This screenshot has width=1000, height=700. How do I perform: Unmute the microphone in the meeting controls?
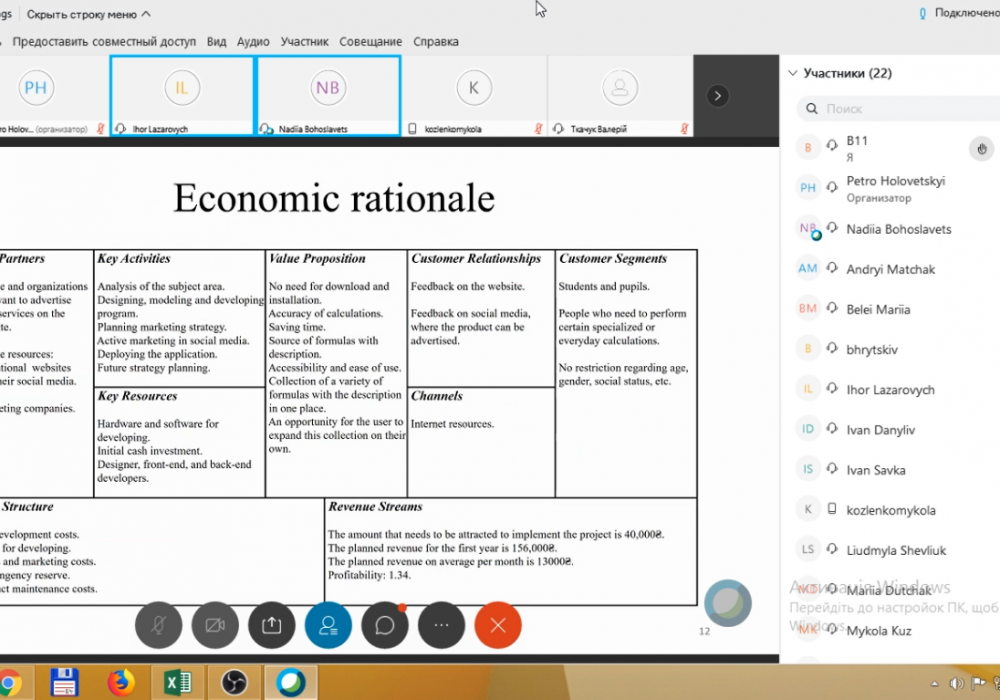click(x=159, y=625)
